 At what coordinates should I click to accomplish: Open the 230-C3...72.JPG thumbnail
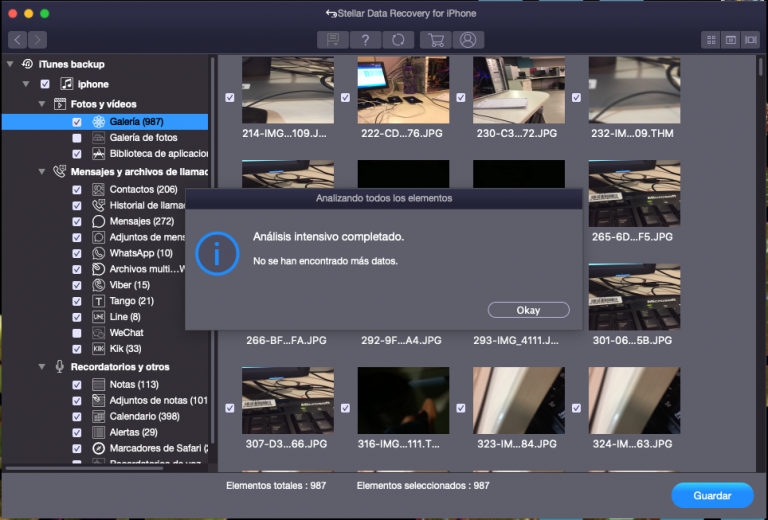click(519, 90)
